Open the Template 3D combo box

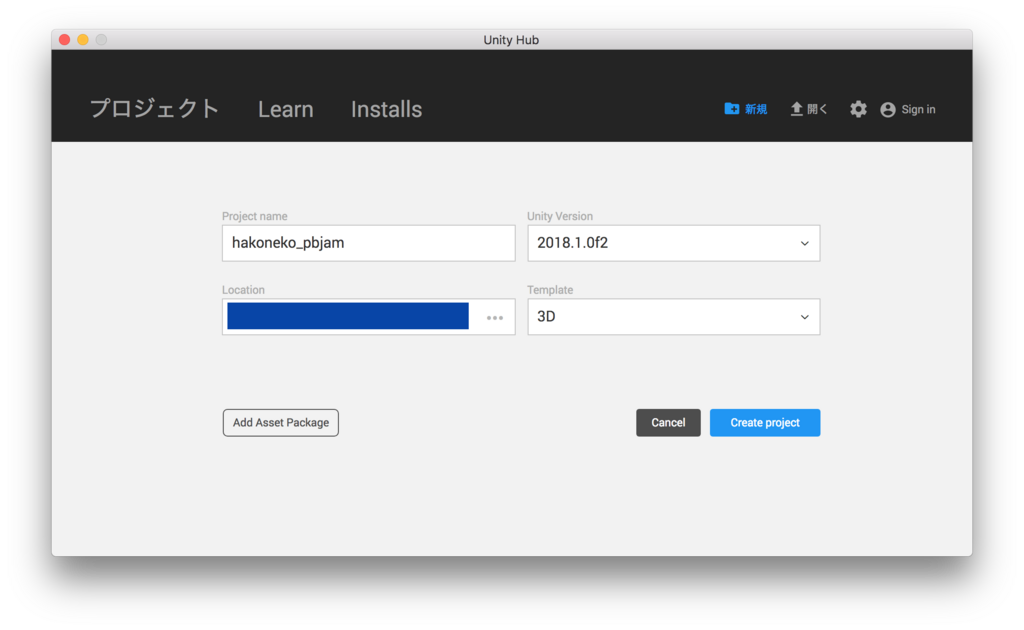(x=673, y=317)
